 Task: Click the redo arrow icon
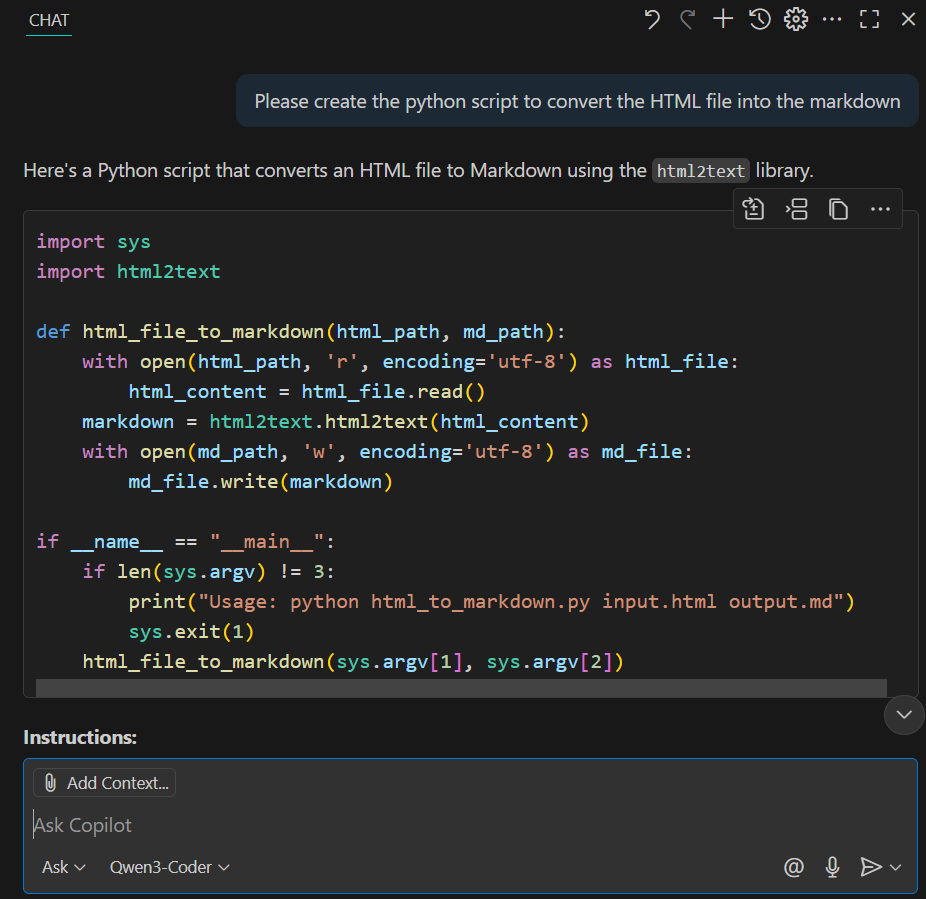click(x=687, y=19)
